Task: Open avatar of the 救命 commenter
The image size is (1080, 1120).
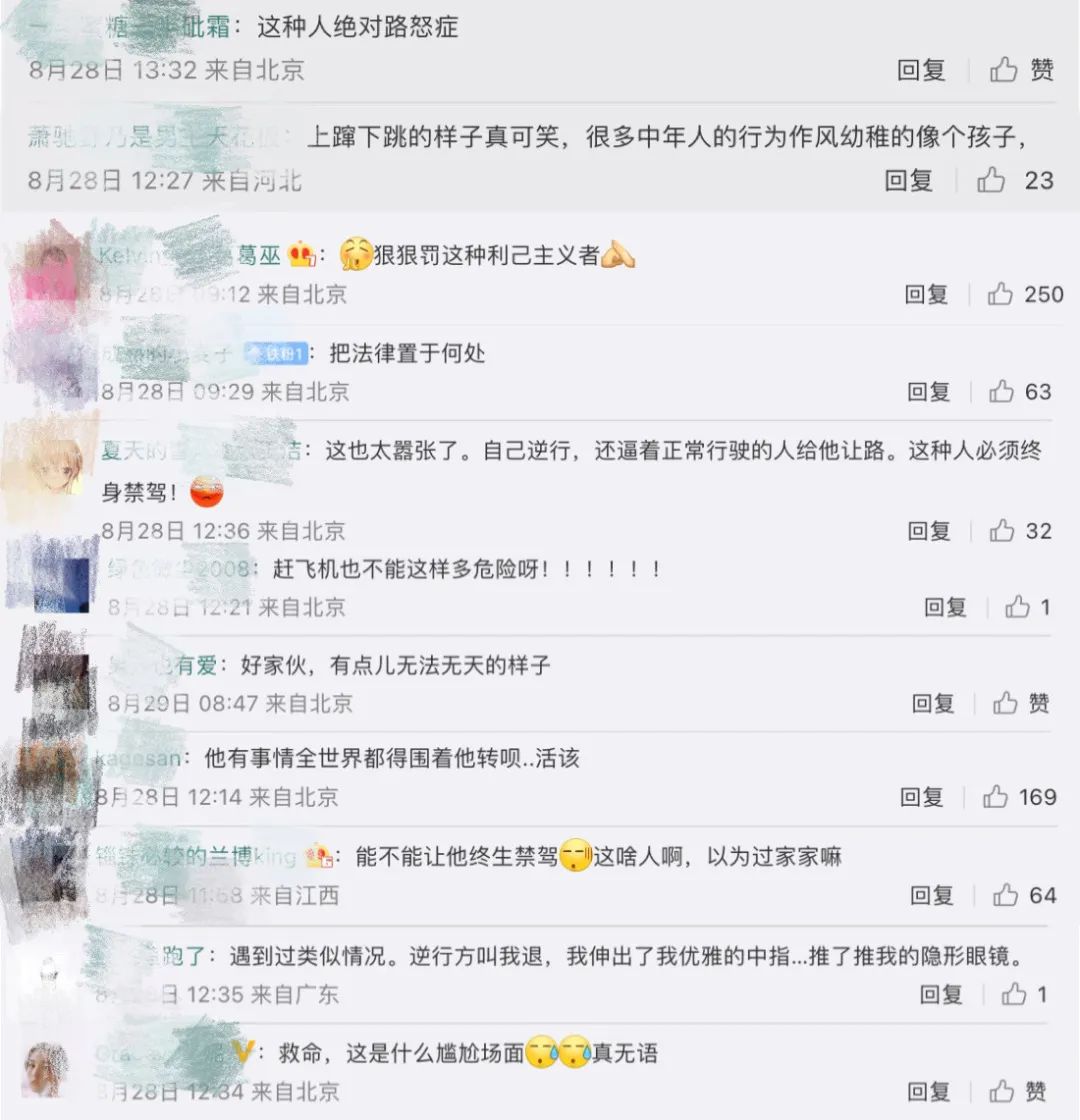Action: (x=47, y=1068)
